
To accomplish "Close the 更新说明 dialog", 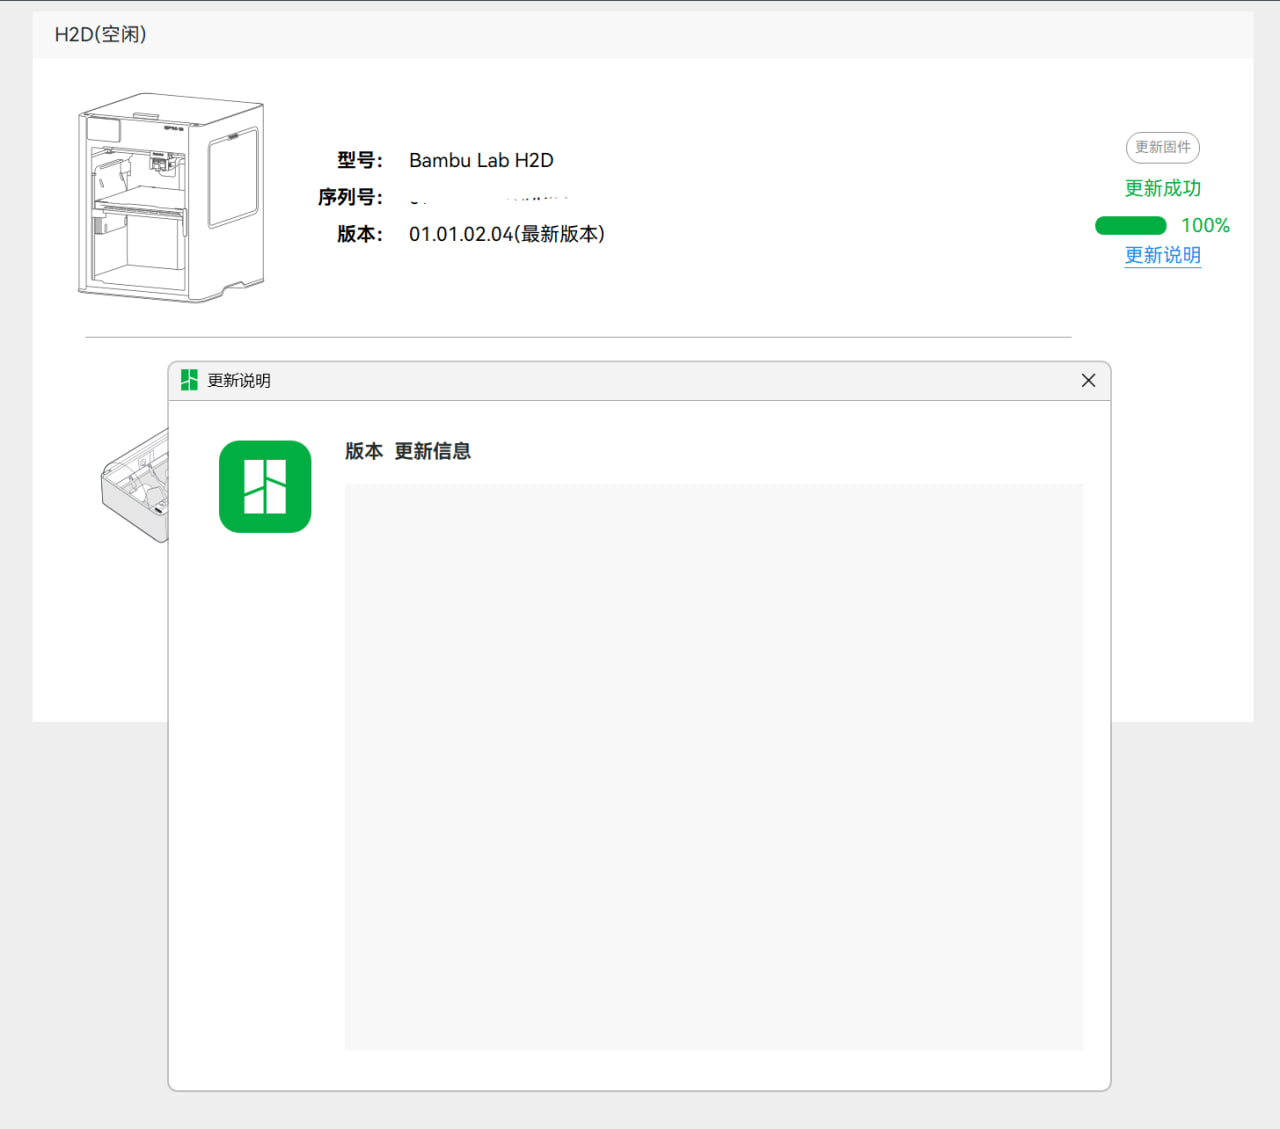I will click(x=1088, y=380).
